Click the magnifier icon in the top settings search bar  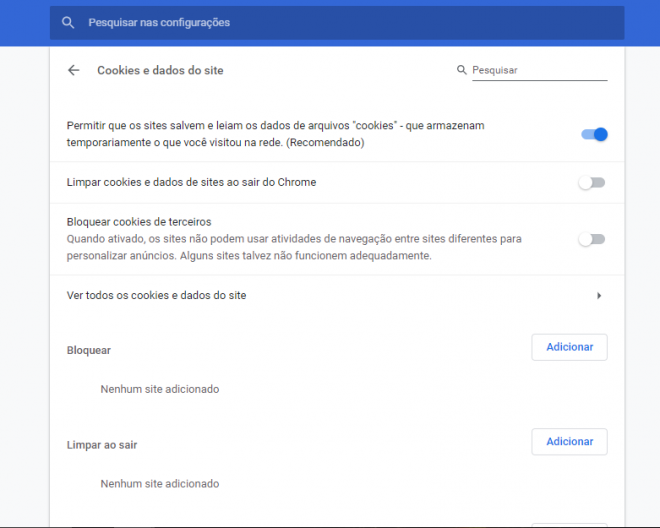(68, 23)
